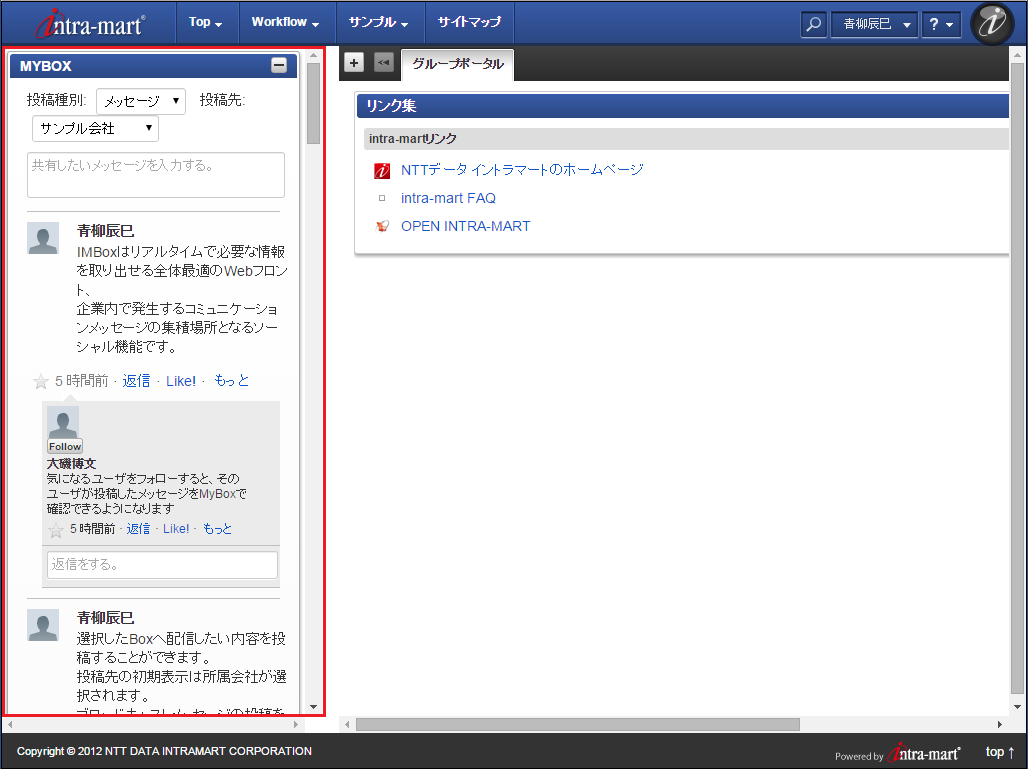Click the 返信をする reply input field
This screenshot has width=1028, height=769.
click(162, 564)
